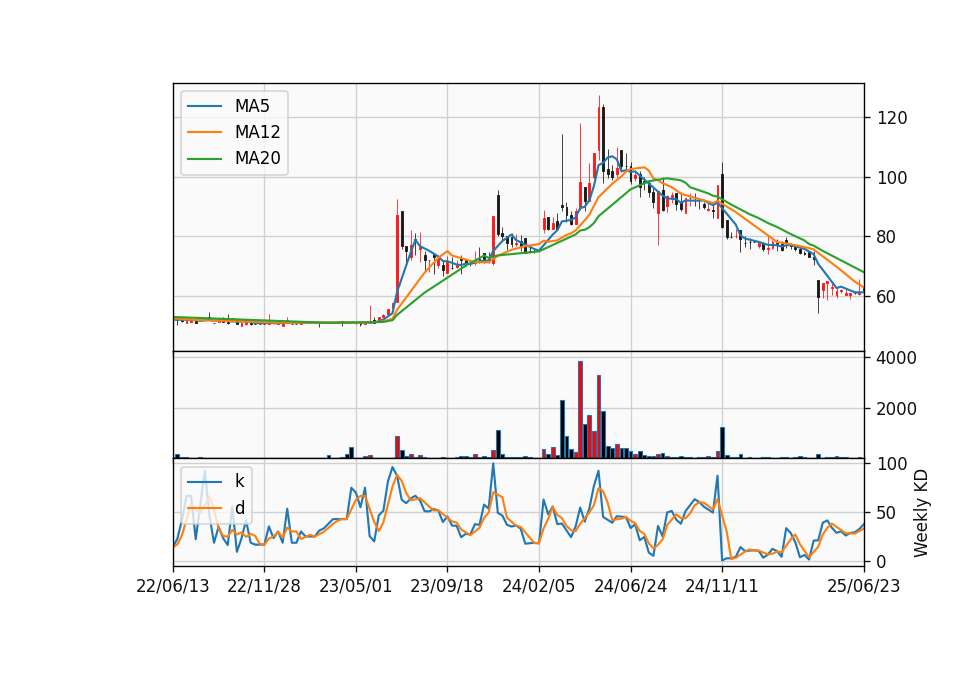This screenshot has width=960, height=690.
Task: Click the 80 price axis tick label
Action: click(x=887, y=237)
